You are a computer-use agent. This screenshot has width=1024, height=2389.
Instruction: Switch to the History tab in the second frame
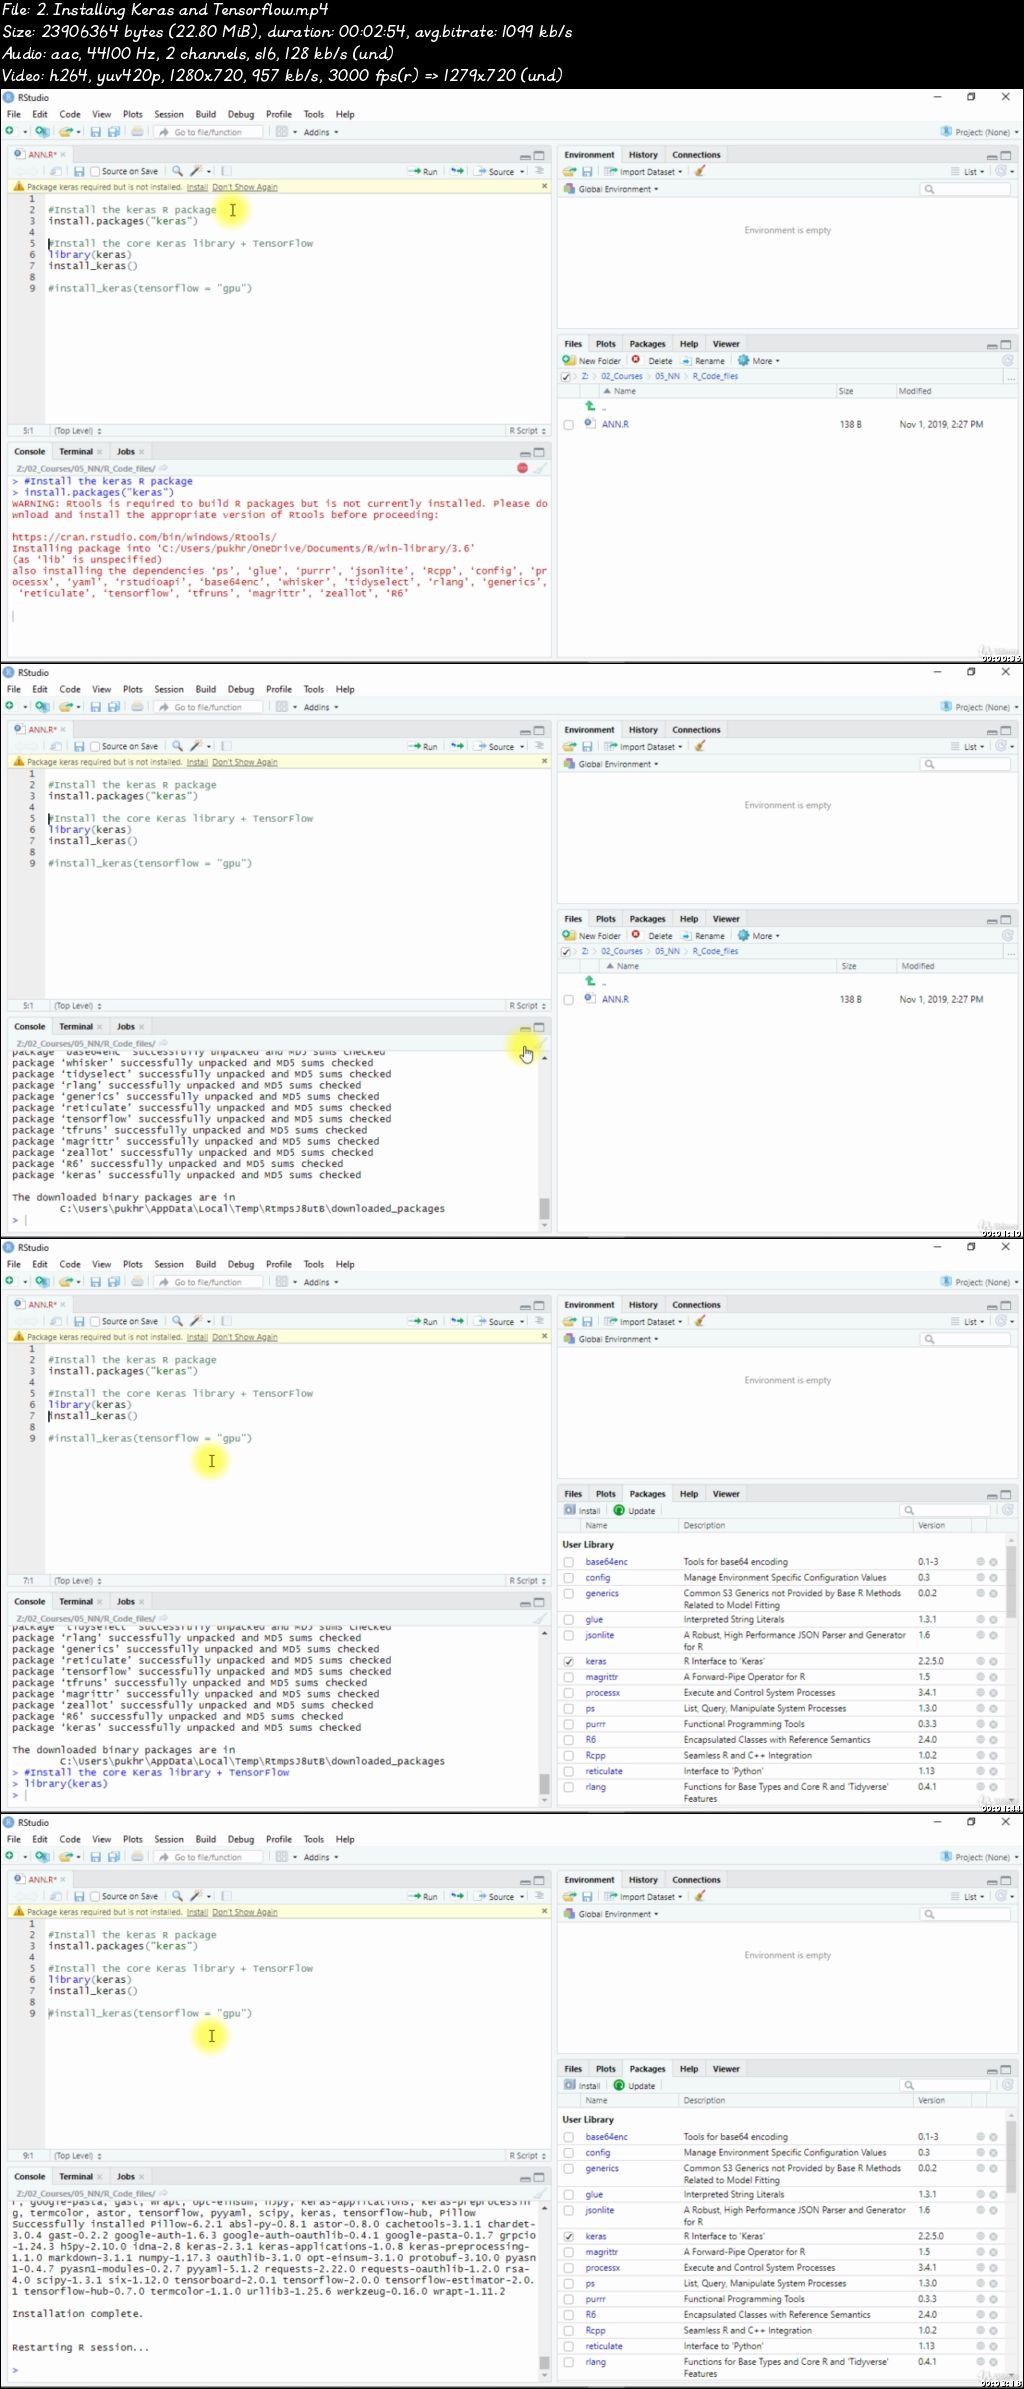(643, 729)
